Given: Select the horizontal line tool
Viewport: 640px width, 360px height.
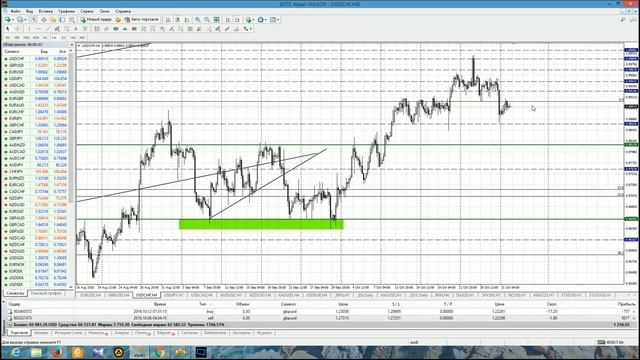Looking at the screenshot, I should (x=38, y=29).
